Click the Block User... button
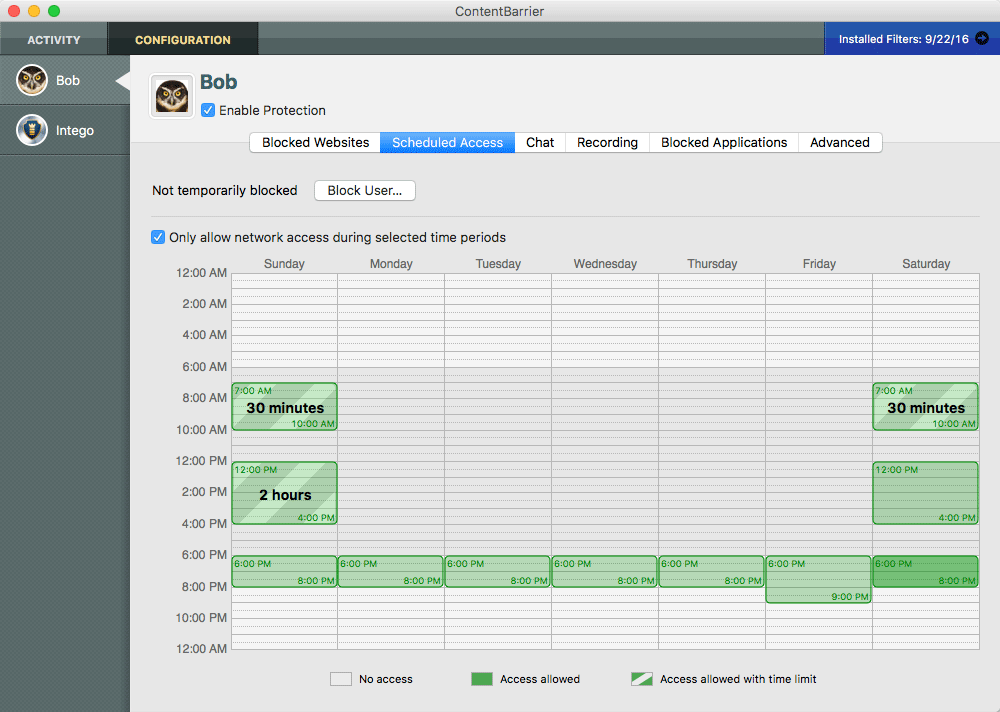 point(365,191)
